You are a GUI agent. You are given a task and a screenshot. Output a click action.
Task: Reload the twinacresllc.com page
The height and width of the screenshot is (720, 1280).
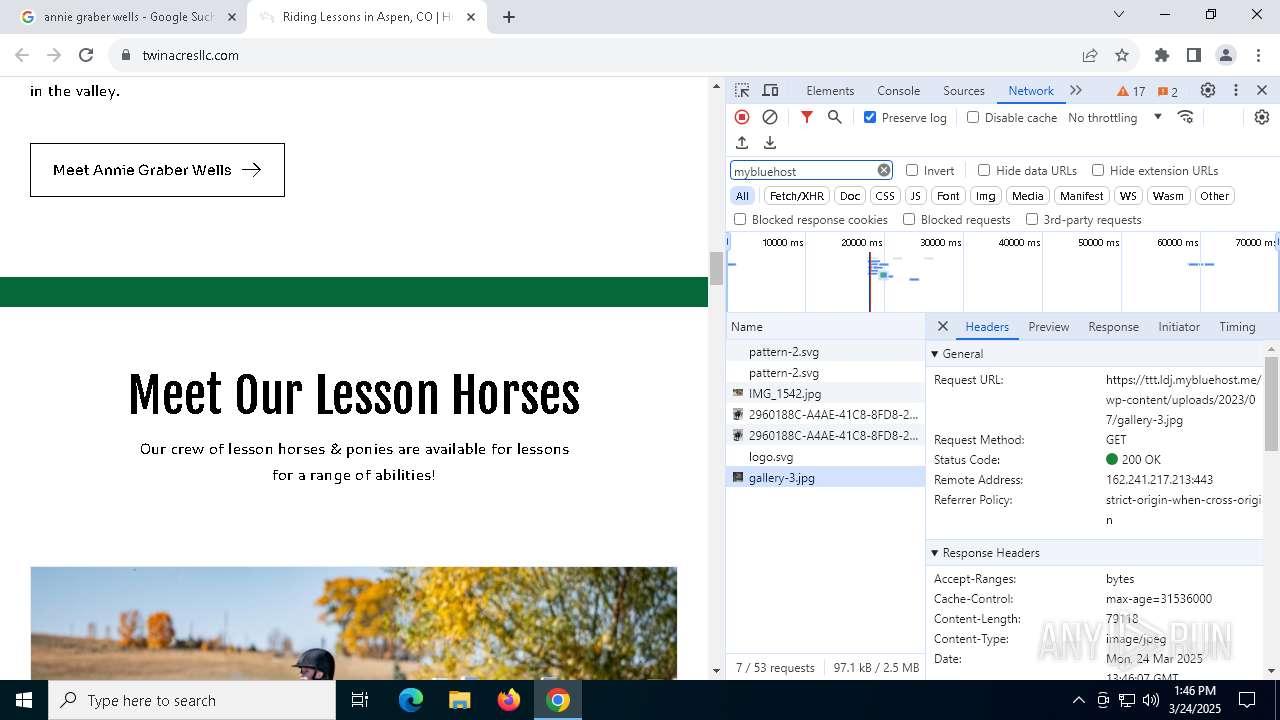pyautogui.click(x=86, y=55)
